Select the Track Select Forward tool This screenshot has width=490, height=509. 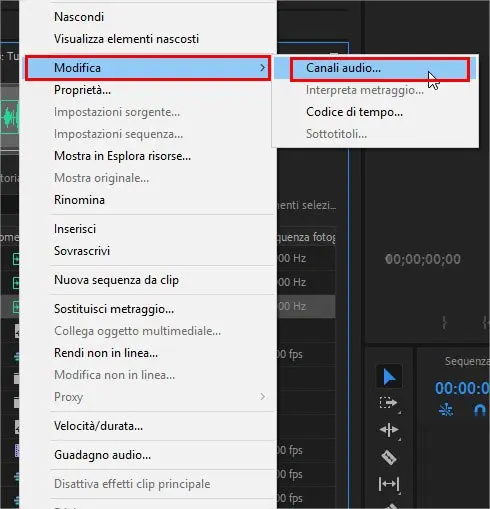tap(389, 403)
